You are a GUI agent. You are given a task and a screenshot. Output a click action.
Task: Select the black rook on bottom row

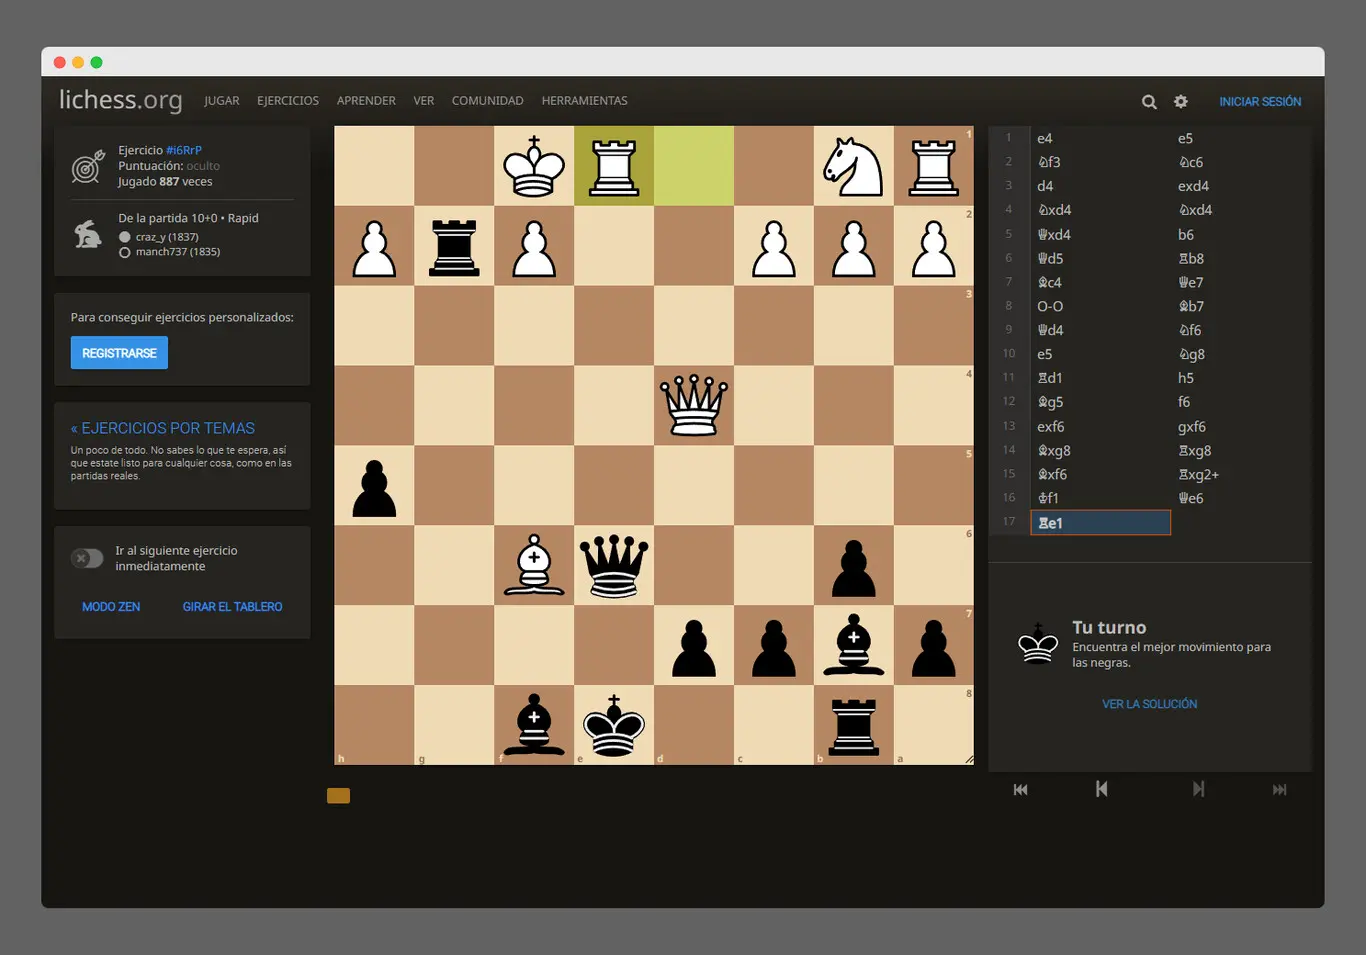tap(854, 725)
